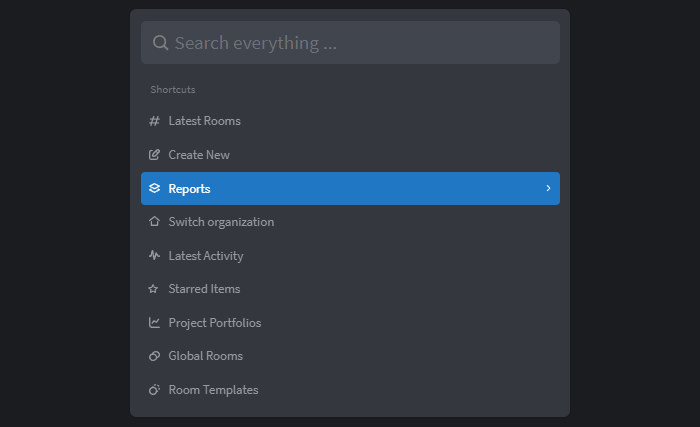Viewport: 700px width, 427px height.
Task: Open the highlighted Reports entry
Action: tap(350, 188)
